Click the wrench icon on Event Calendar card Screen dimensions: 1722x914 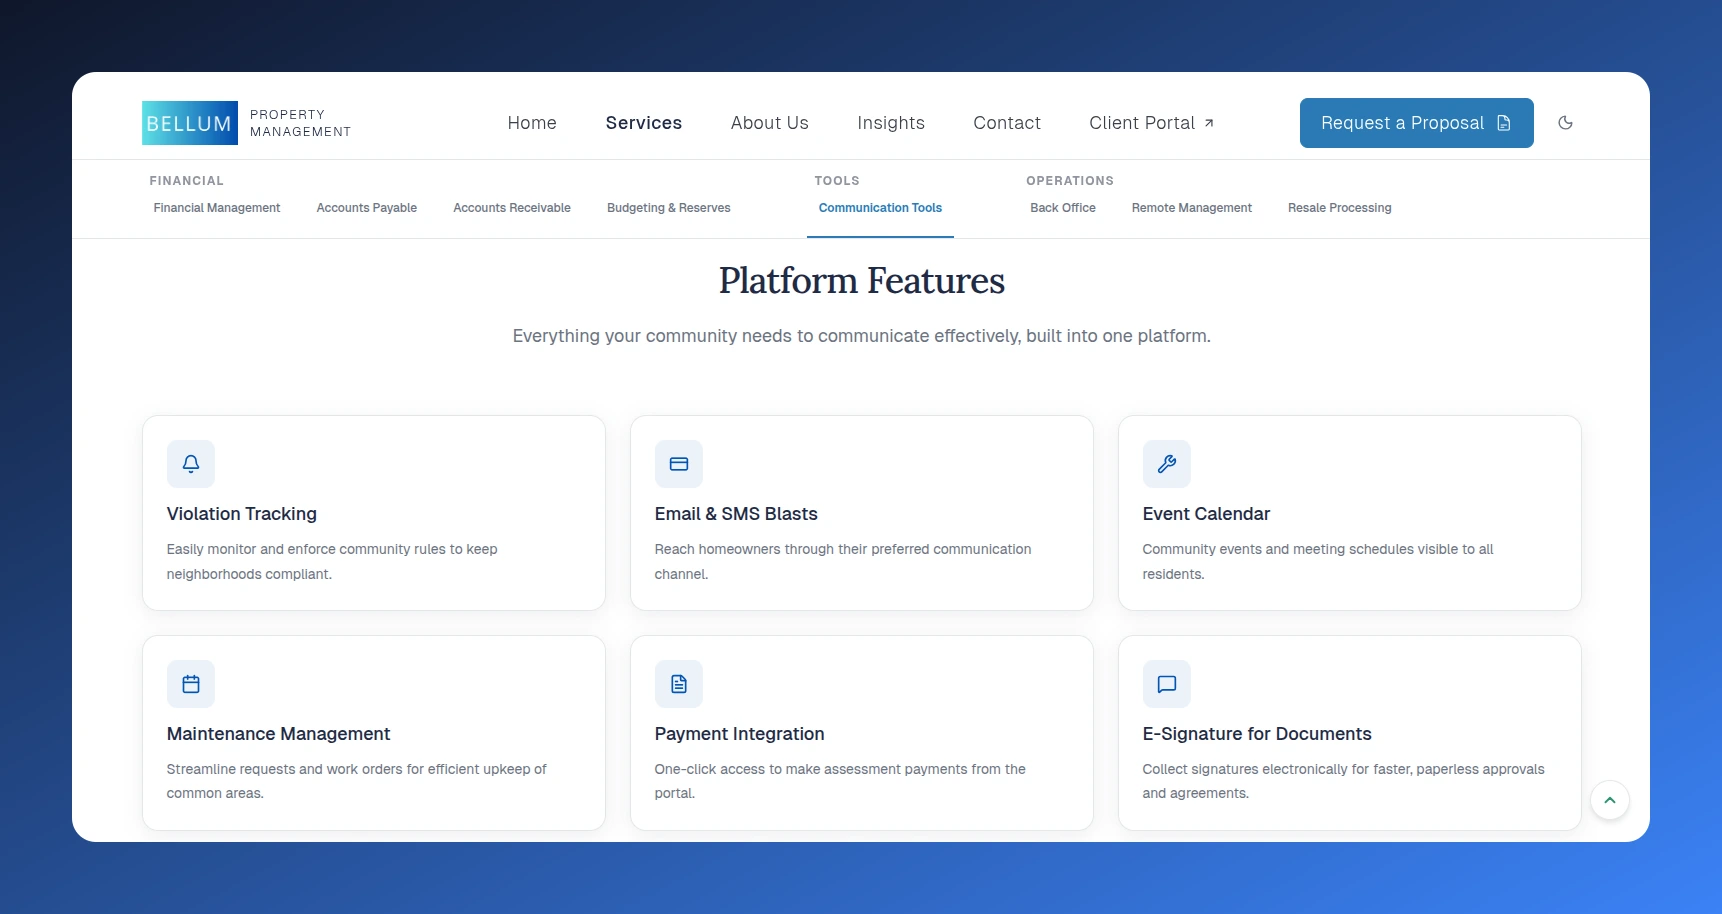pos(1167,464)
